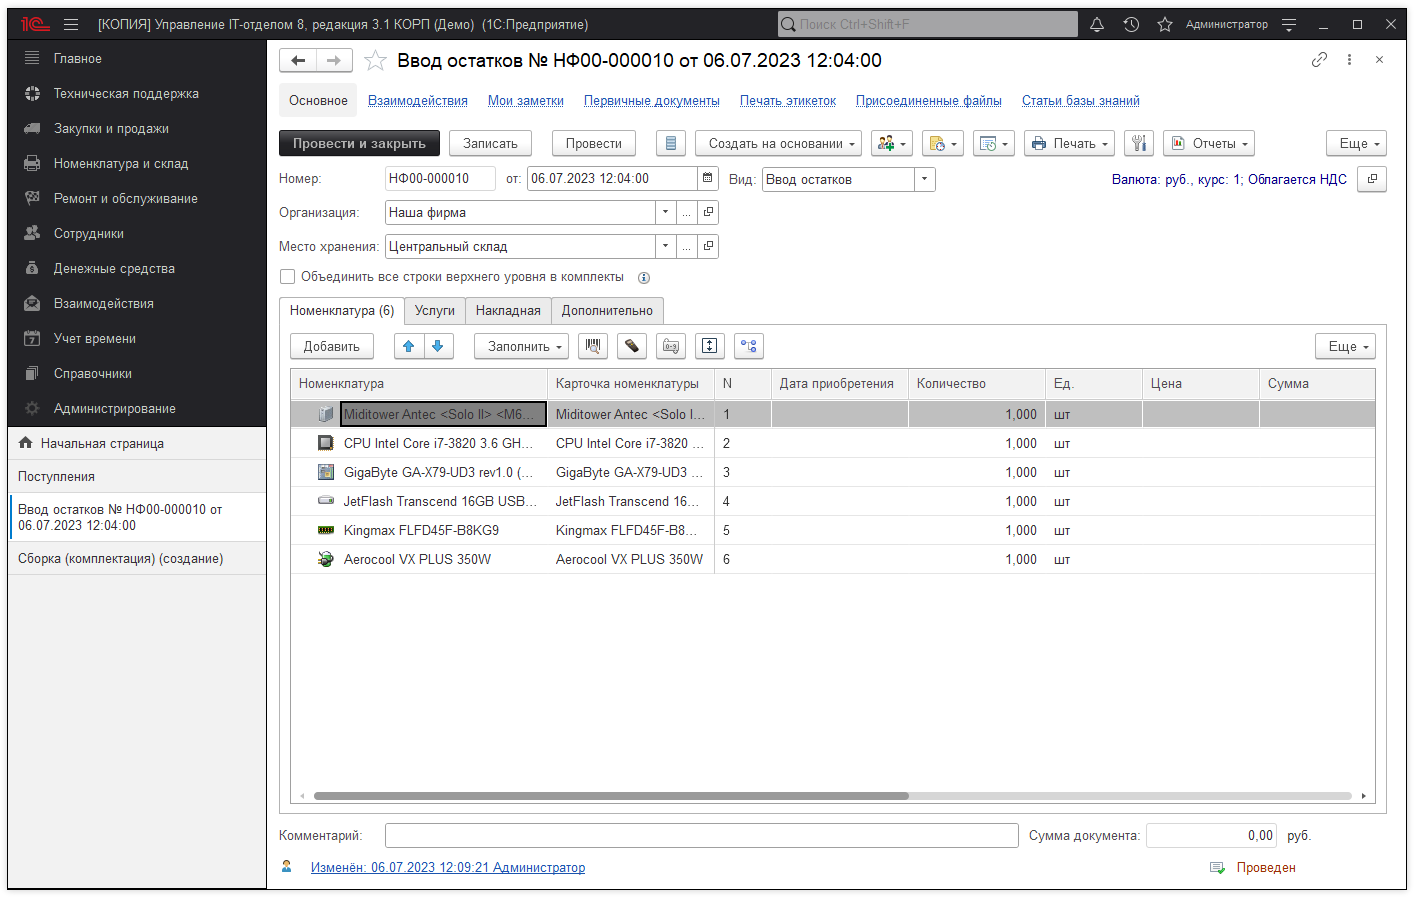Screen dimensions: 1414x897
Task: Open the calendar picker next to document date
Action: pyautogui.click(x=708, y=179)
